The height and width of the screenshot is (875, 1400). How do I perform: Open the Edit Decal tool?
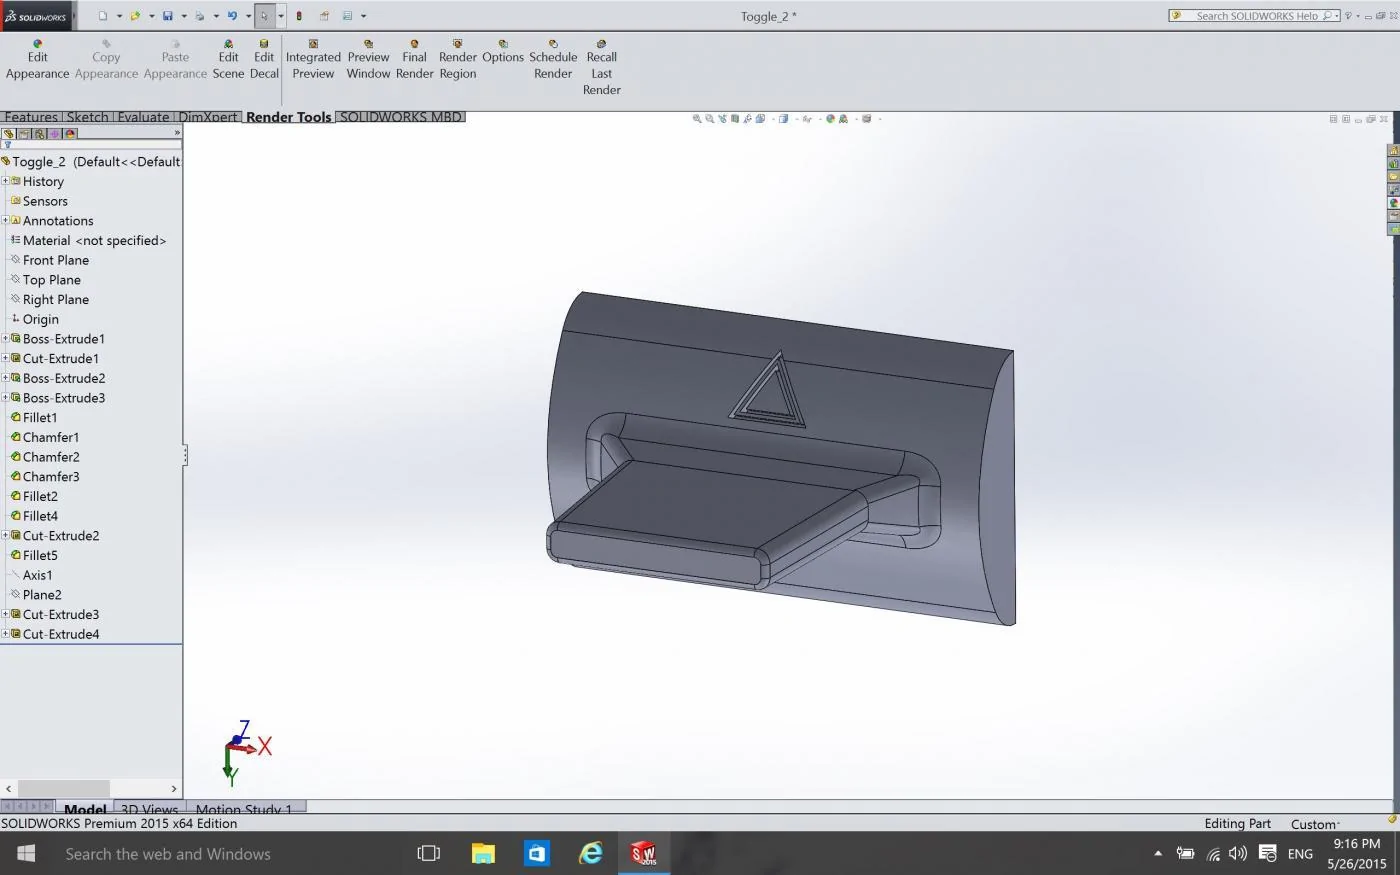click(264, 59)
